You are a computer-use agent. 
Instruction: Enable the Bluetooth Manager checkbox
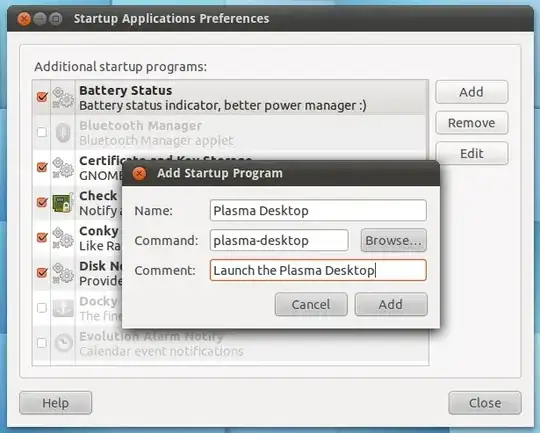pos(42,132)
